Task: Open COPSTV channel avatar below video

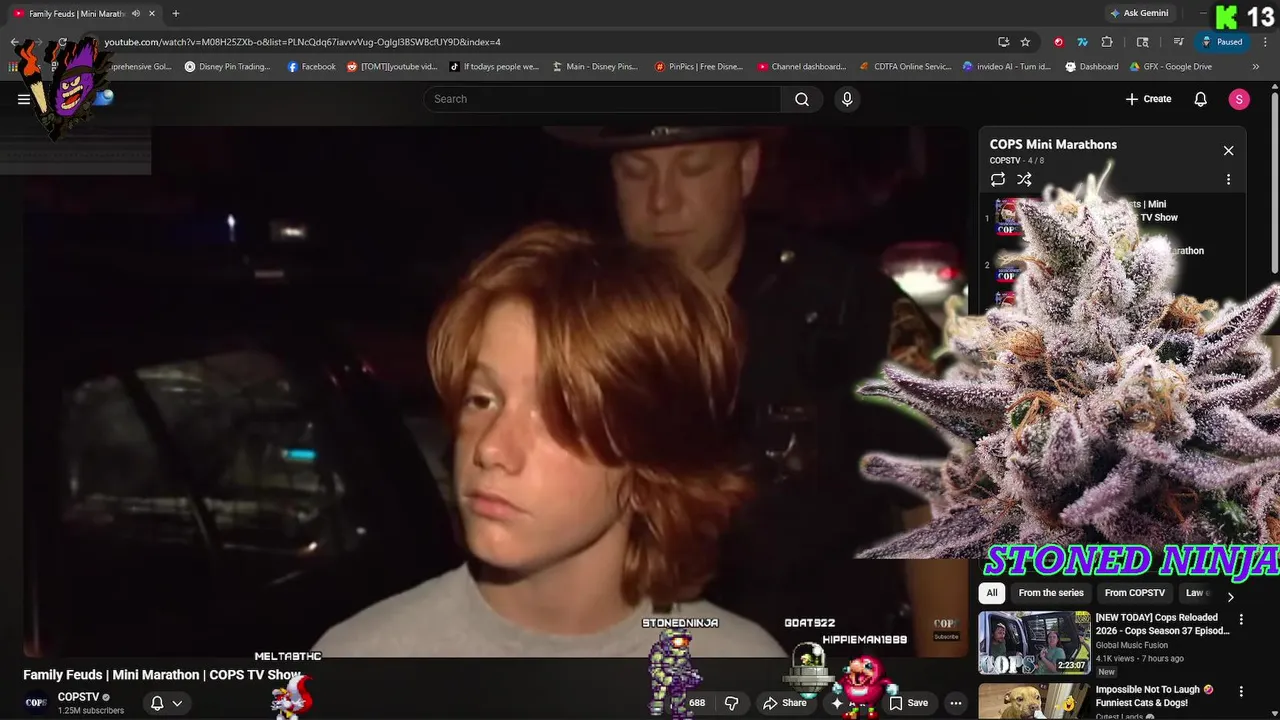Action: [x=36, y=702]
